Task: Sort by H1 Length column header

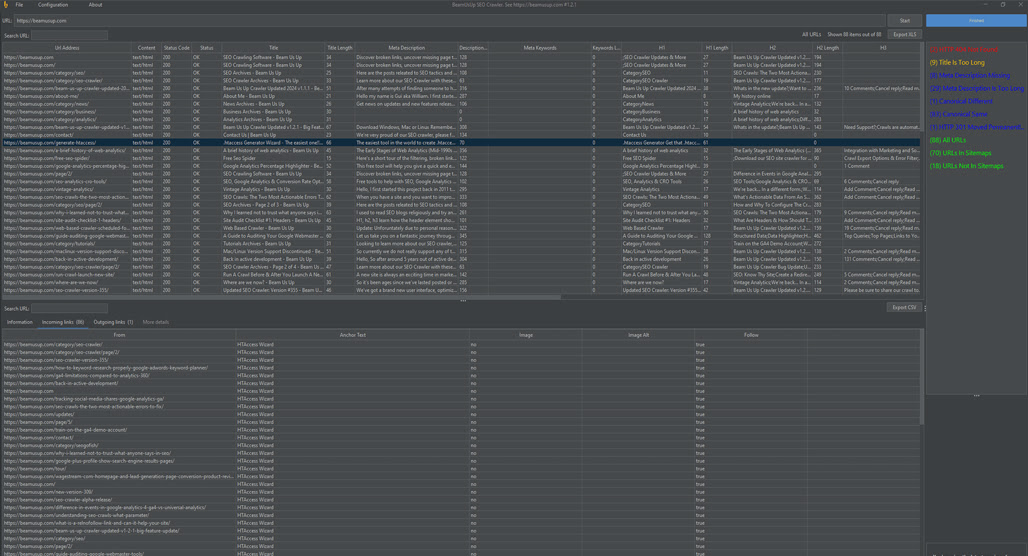Action: tap(717, 48)
